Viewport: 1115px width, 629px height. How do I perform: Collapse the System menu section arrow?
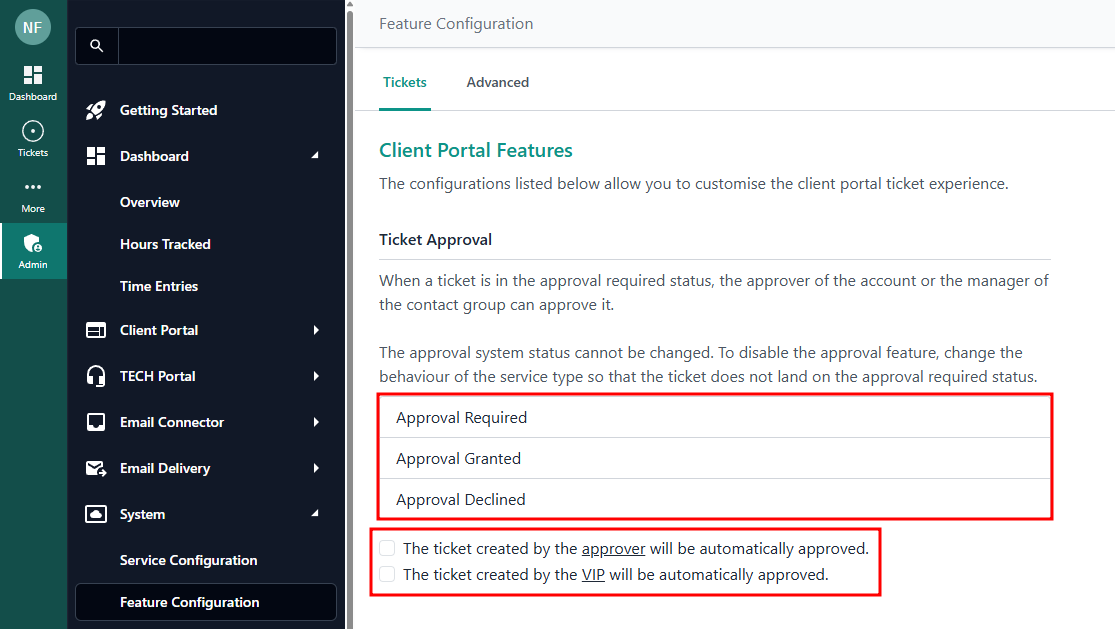[x=316, y=514]
